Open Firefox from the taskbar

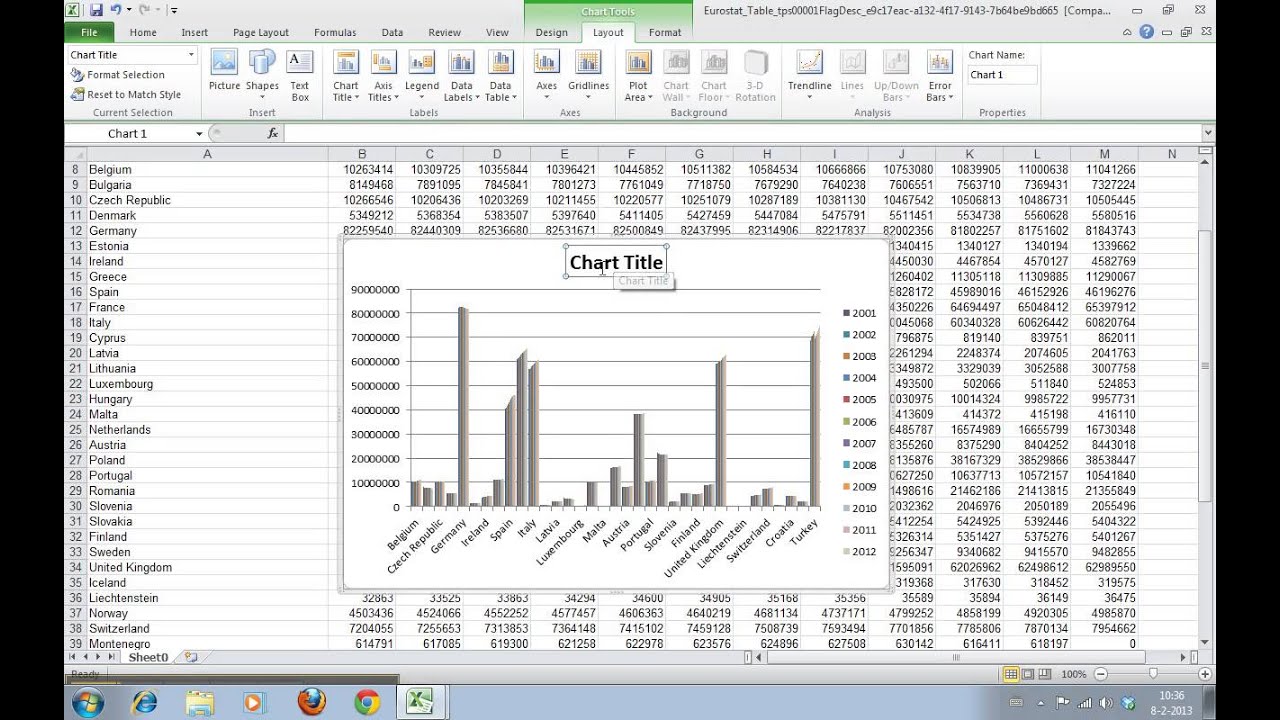(x=311, y=703)
